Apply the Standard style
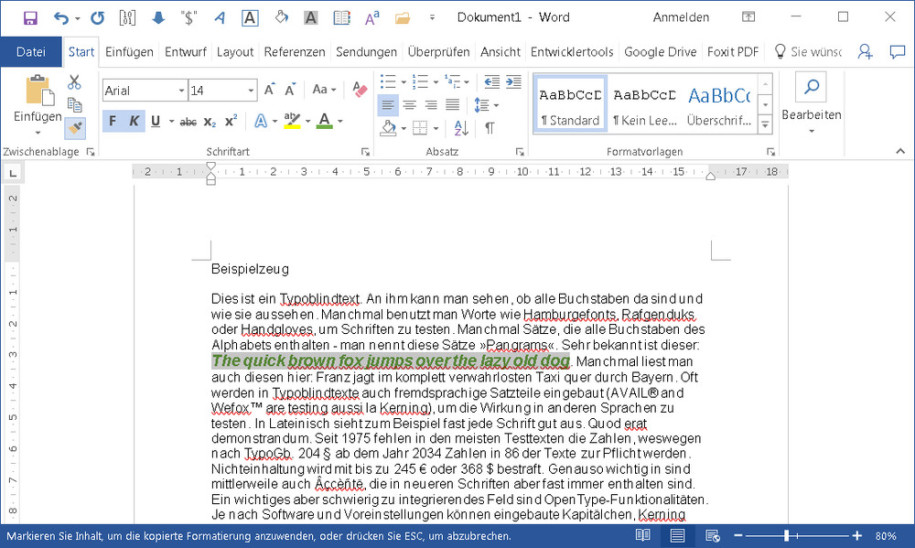Image resolution: width=915 pixels, height=548 pixels. 570,105
